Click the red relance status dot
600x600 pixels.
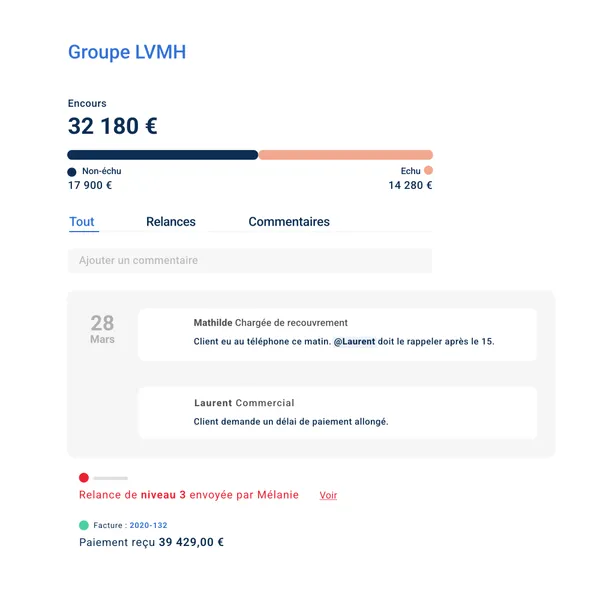click(x=84, y=478)
